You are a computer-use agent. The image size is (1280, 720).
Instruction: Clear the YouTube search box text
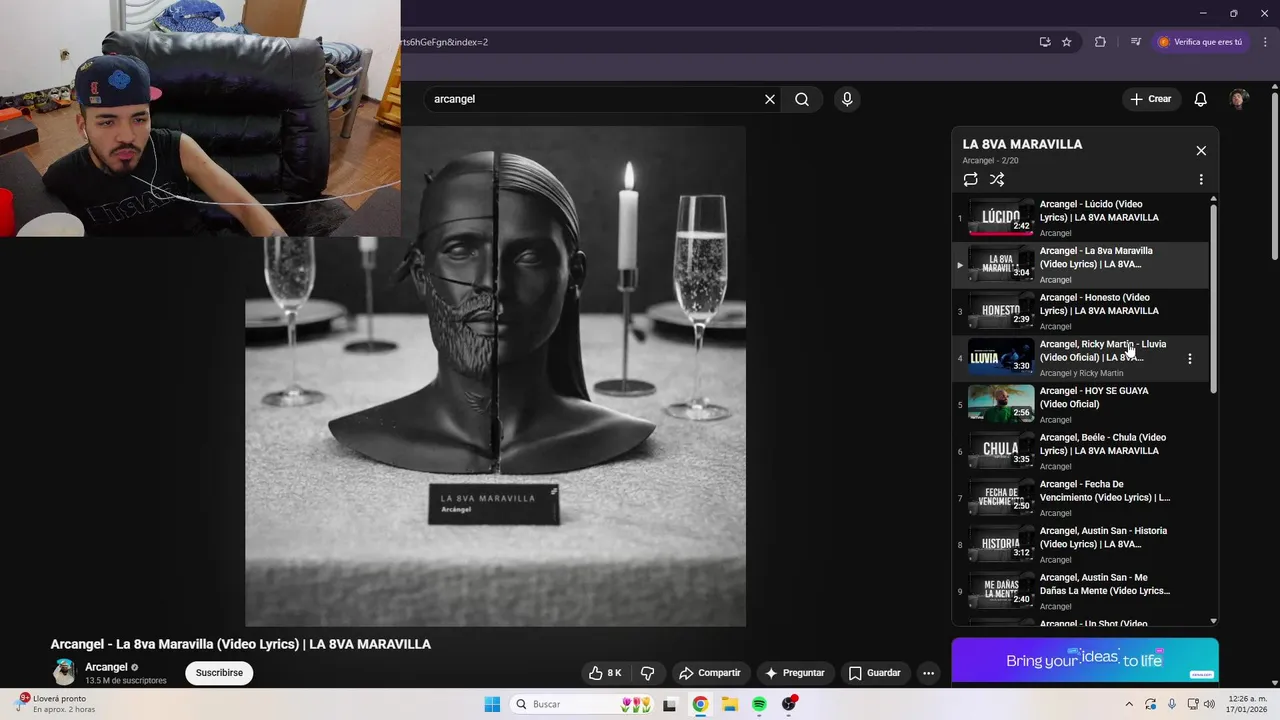click(x=770, y=99)
